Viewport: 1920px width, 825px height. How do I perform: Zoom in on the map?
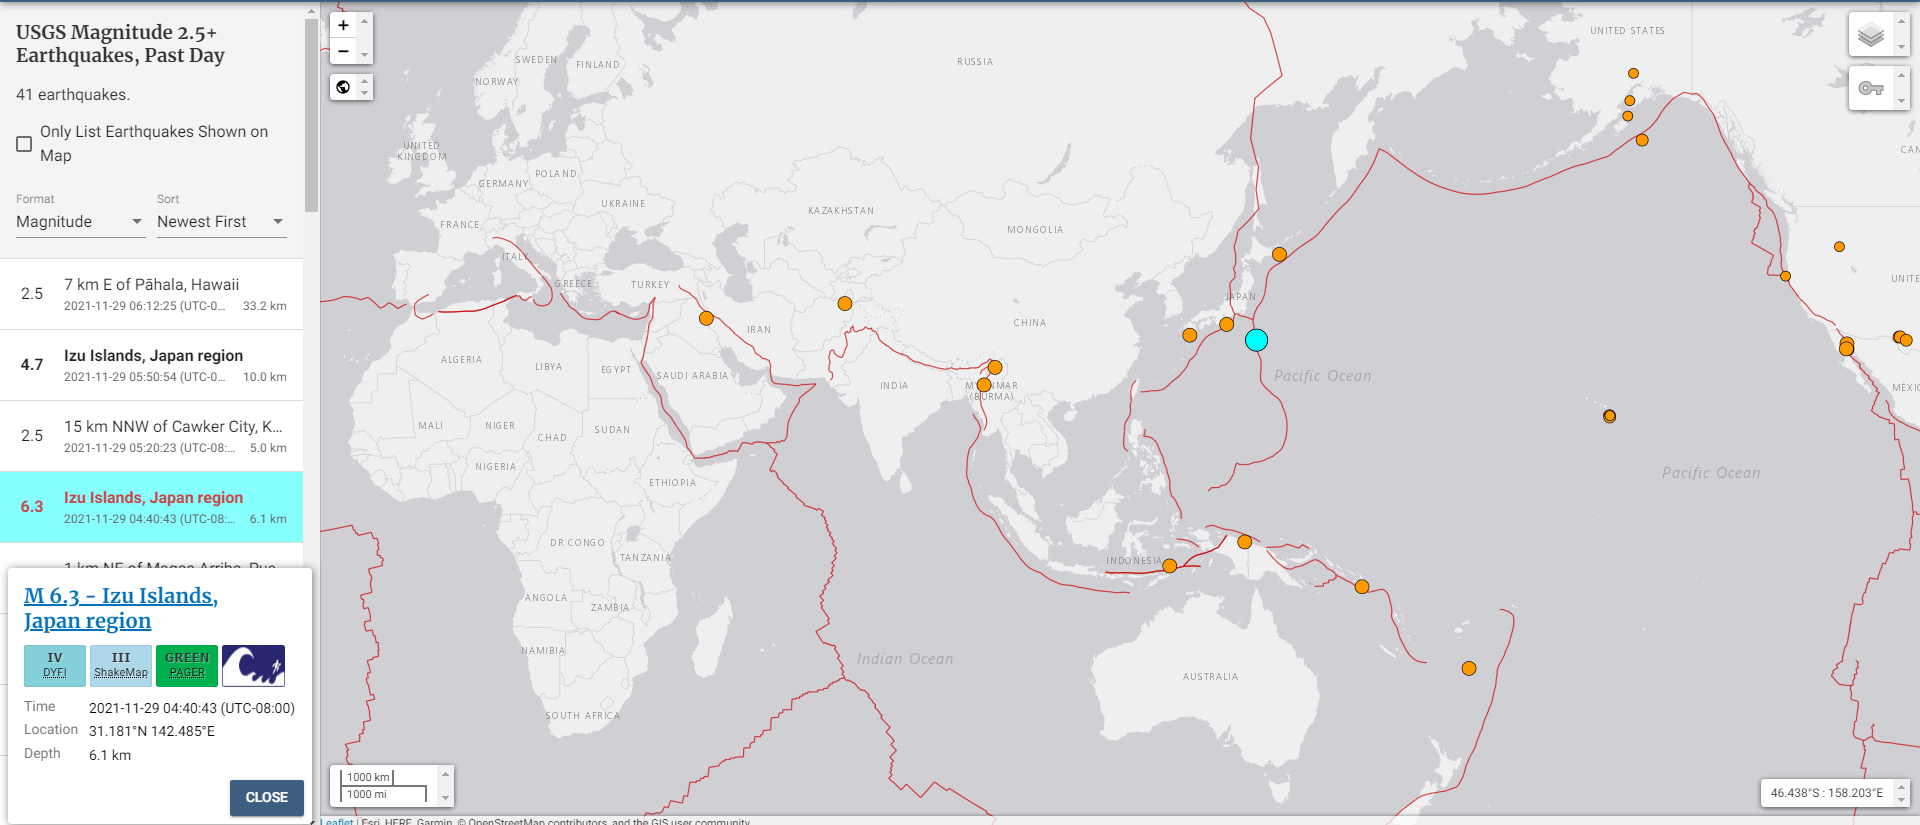[x=343, y=25]
